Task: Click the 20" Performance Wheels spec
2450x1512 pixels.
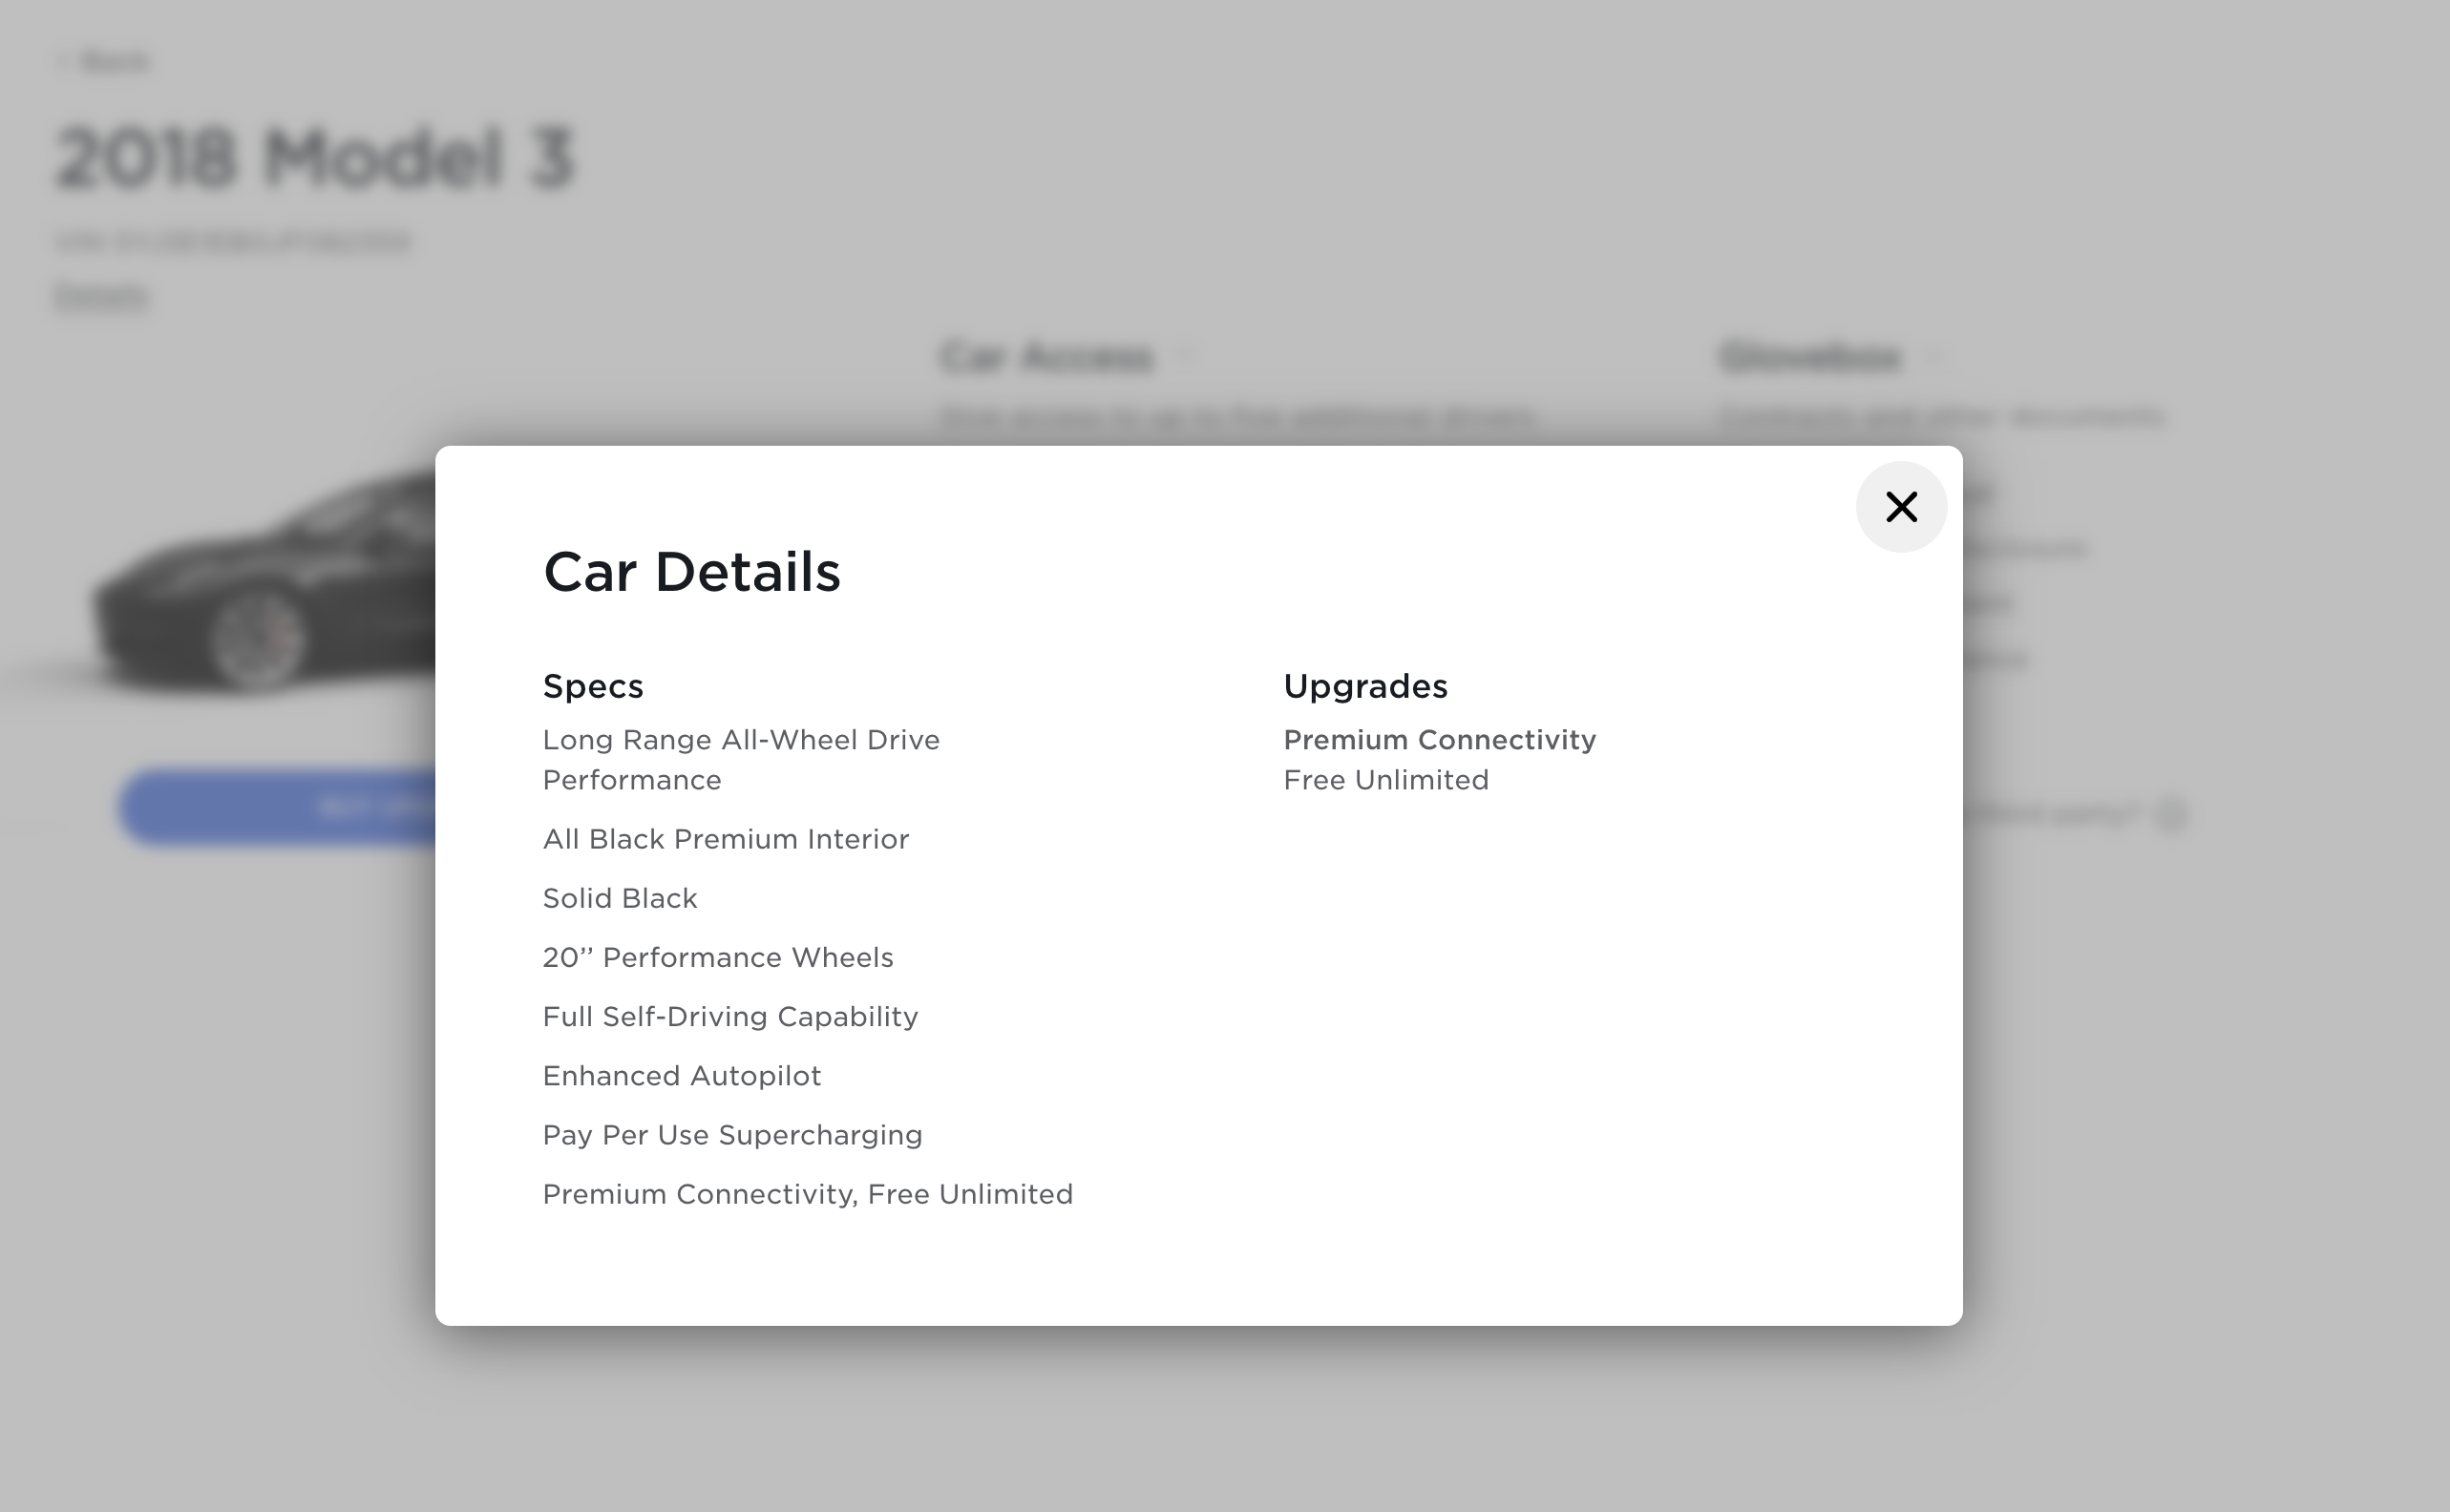Action: coord(717,957)
